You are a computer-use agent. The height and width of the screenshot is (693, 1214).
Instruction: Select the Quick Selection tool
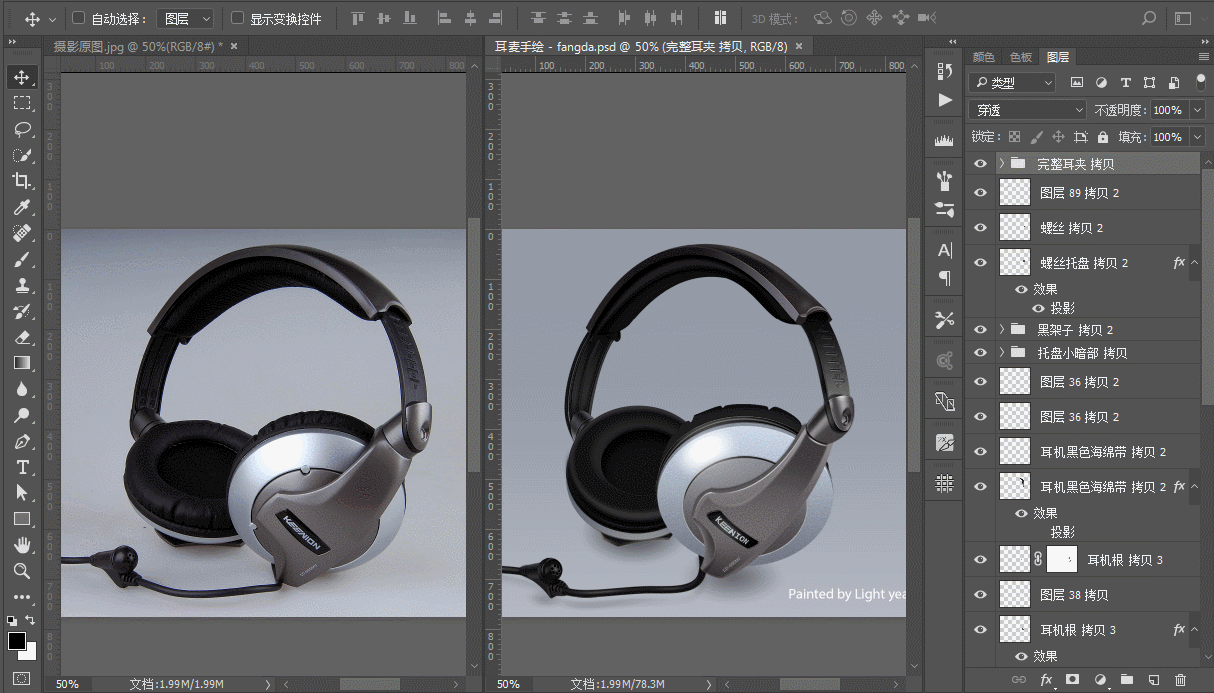tap(21, 155)
